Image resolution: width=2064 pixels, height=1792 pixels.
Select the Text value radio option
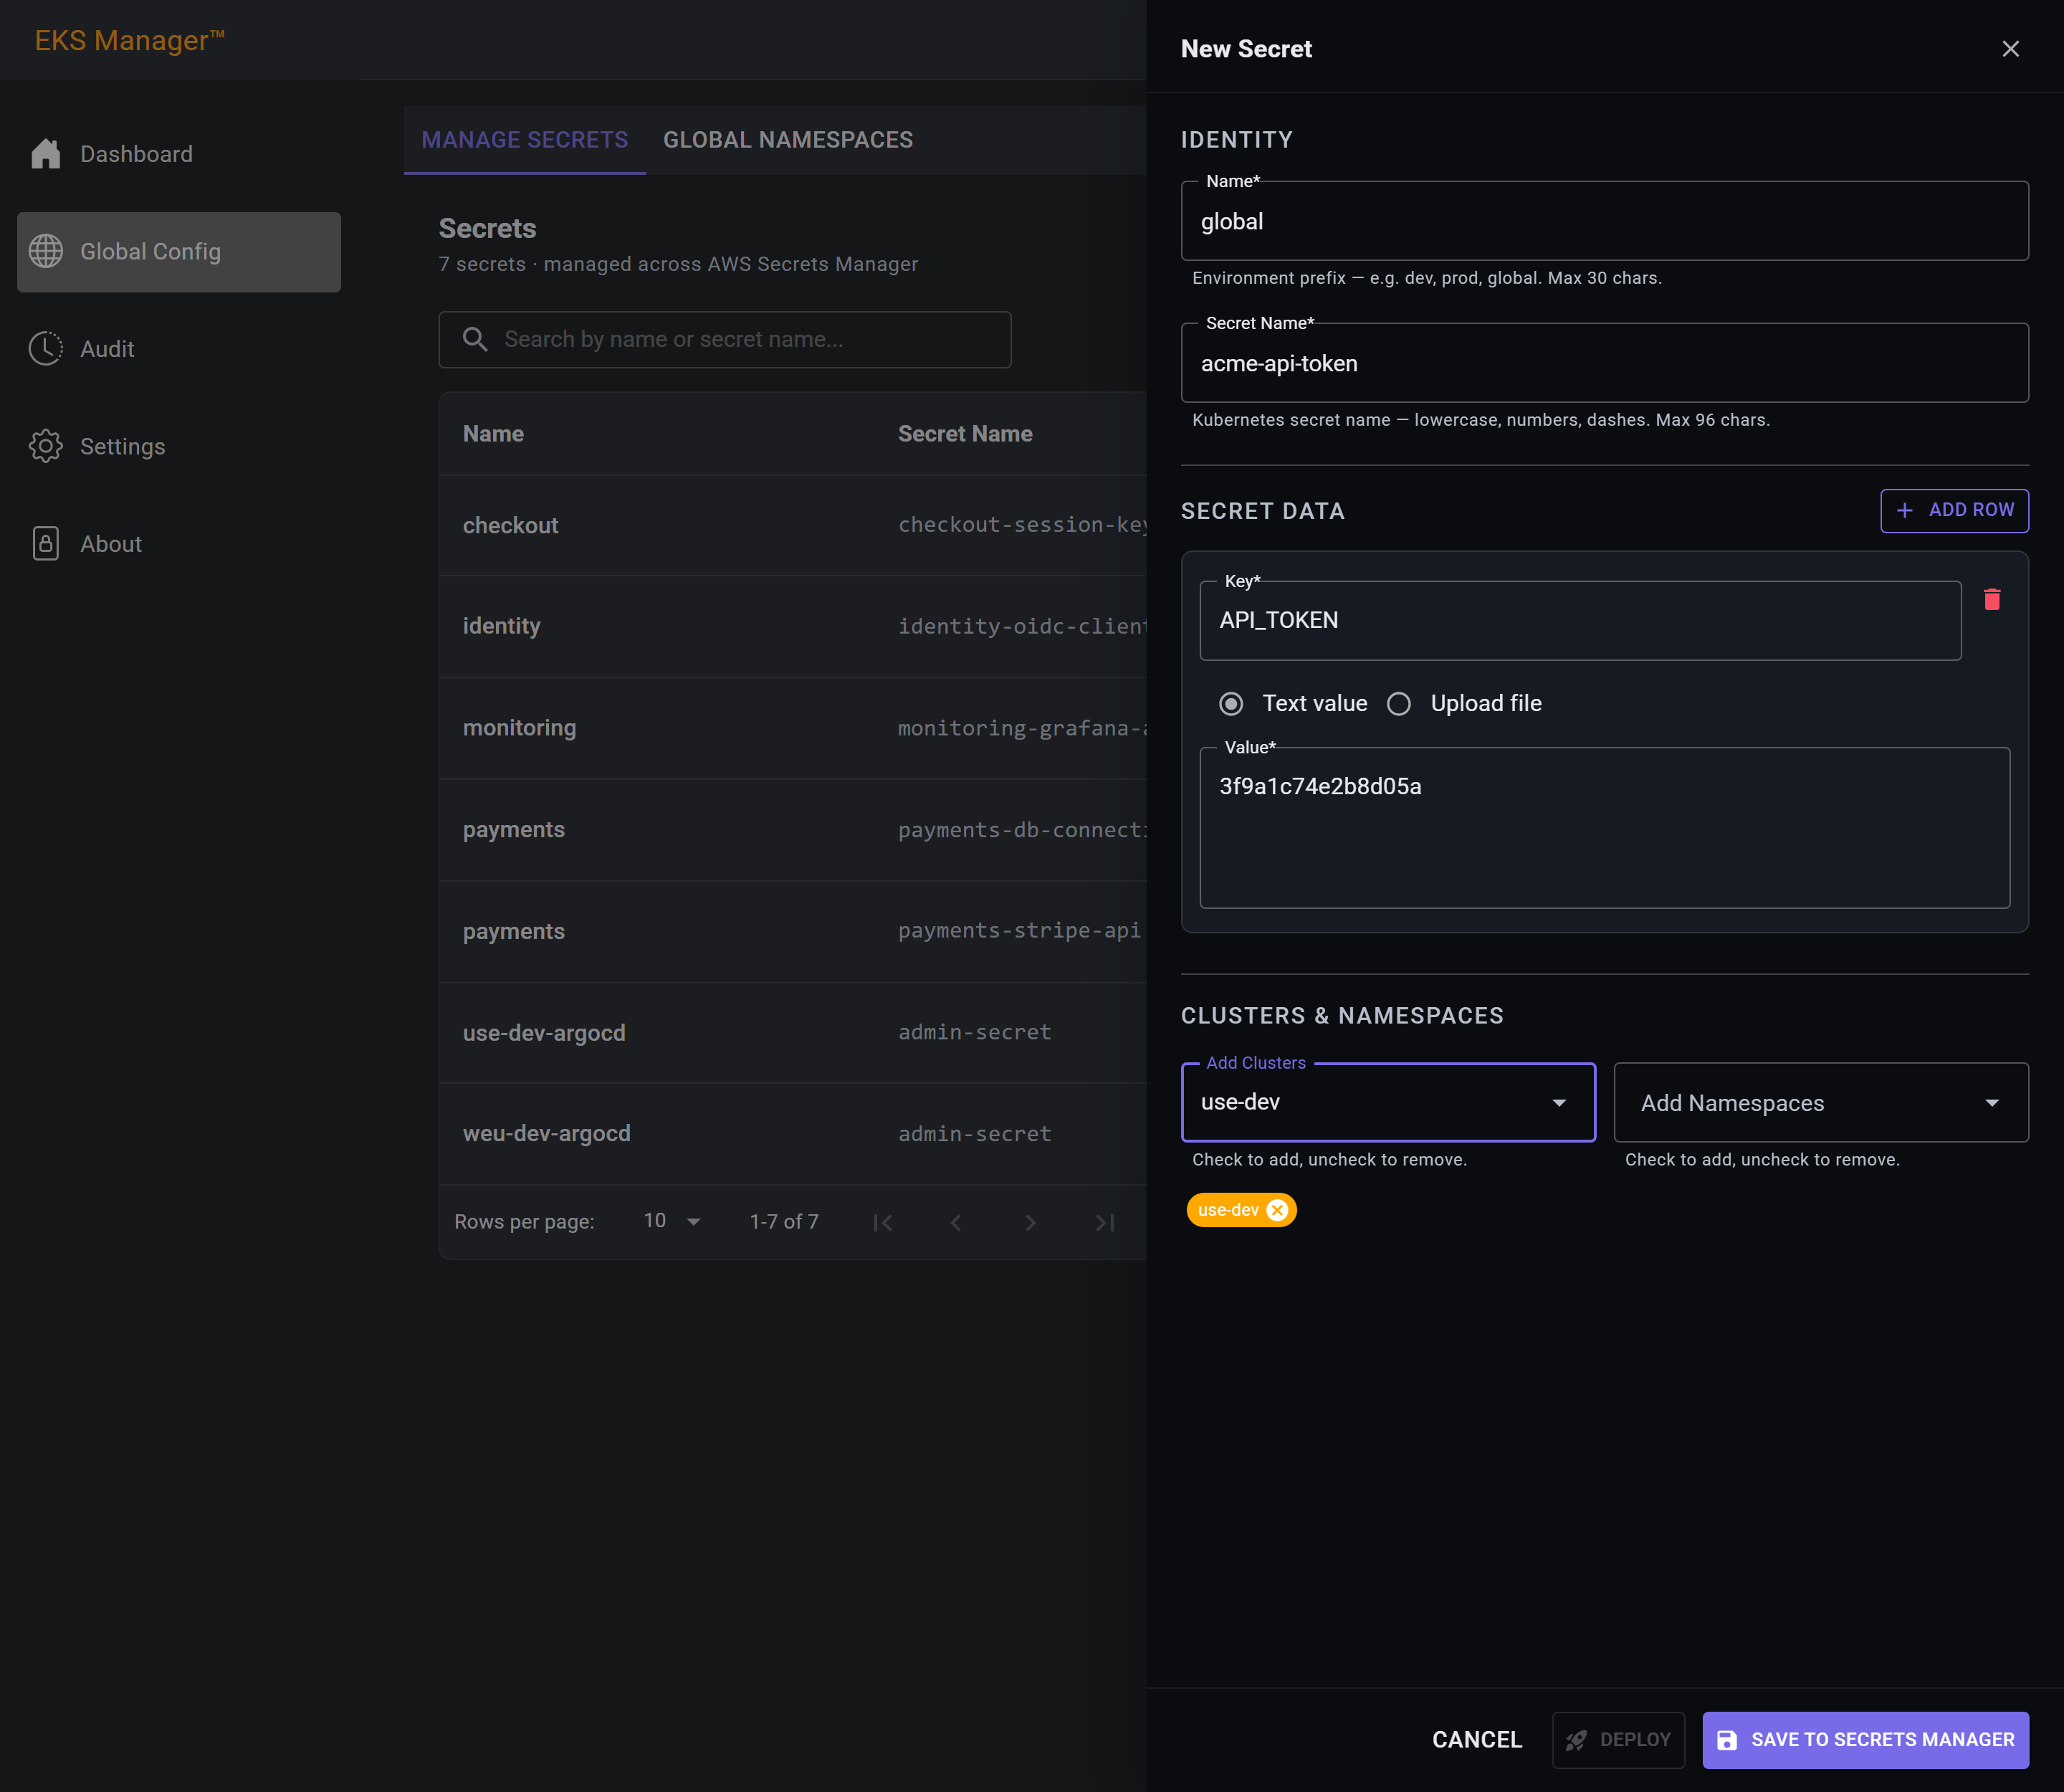(1231, 704)
